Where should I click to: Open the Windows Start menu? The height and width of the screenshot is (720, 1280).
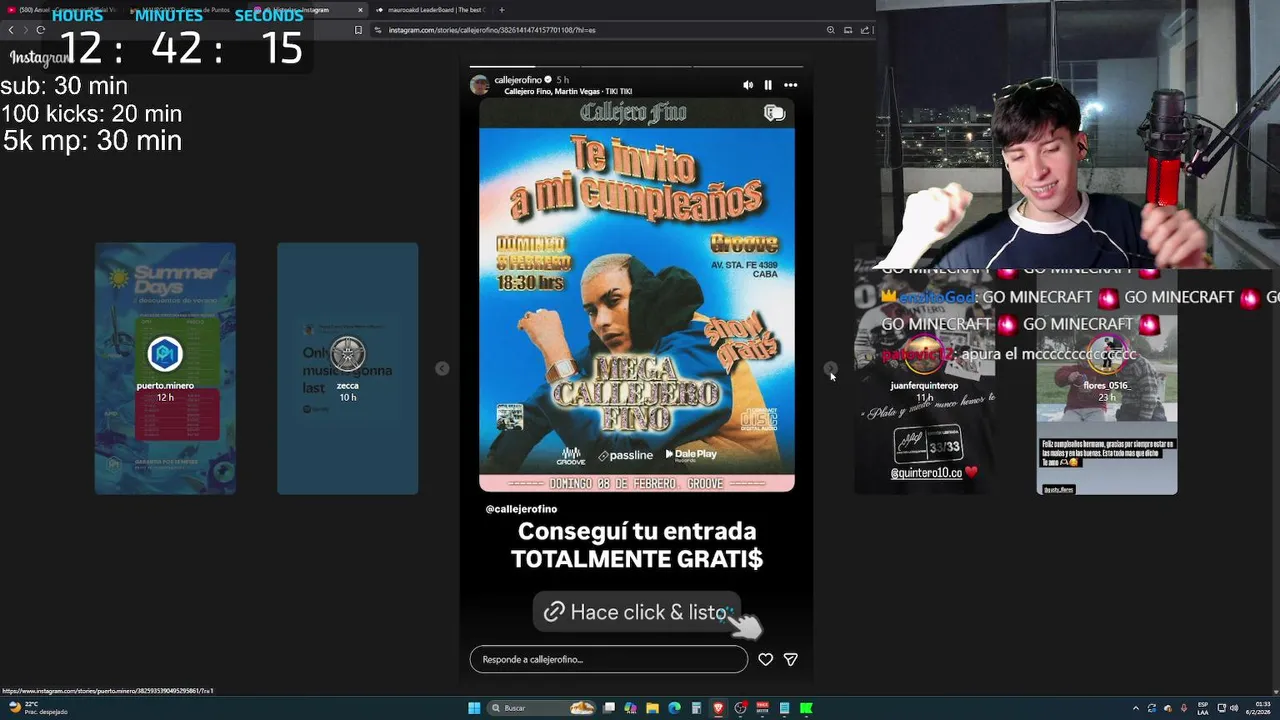[x=474, y=708]
